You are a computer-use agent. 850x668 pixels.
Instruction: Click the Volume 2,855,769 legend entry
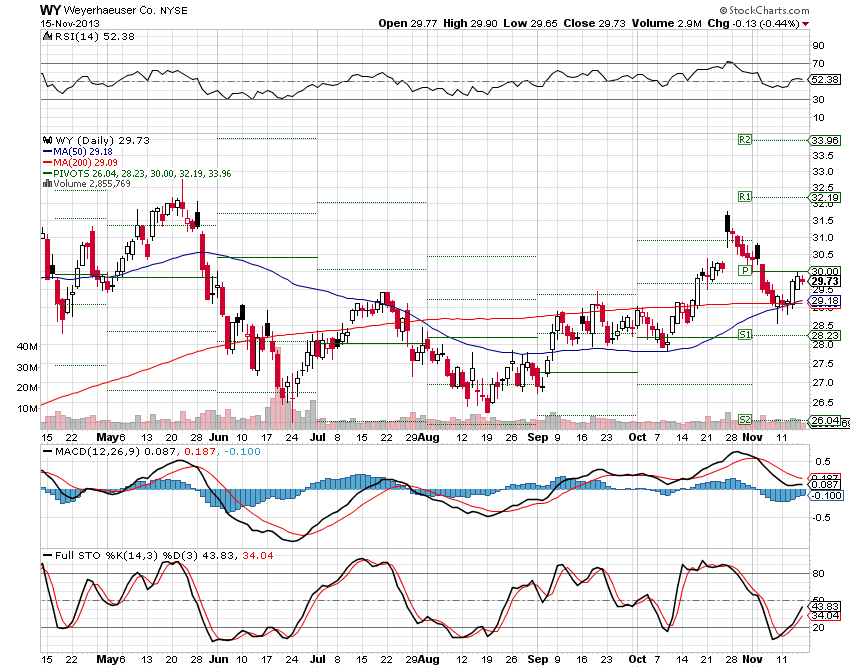click(92, 184)
